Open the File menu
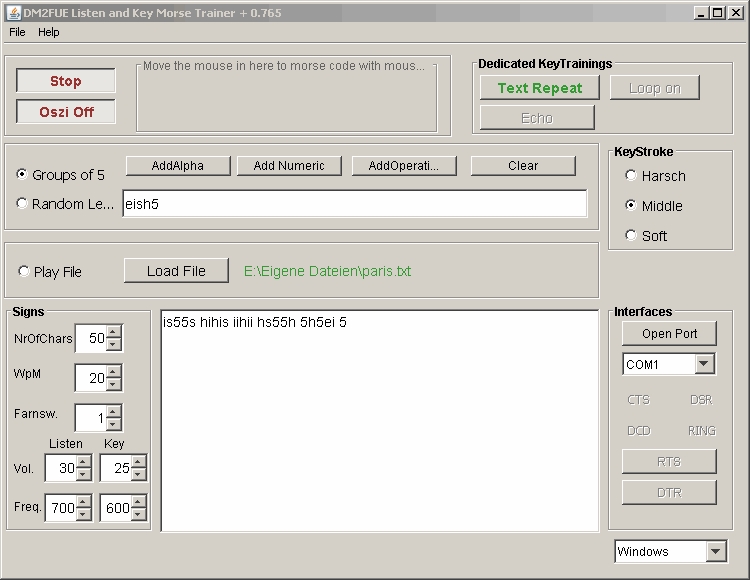The width and height of the screenshot is (750, 580). (17, 32)
